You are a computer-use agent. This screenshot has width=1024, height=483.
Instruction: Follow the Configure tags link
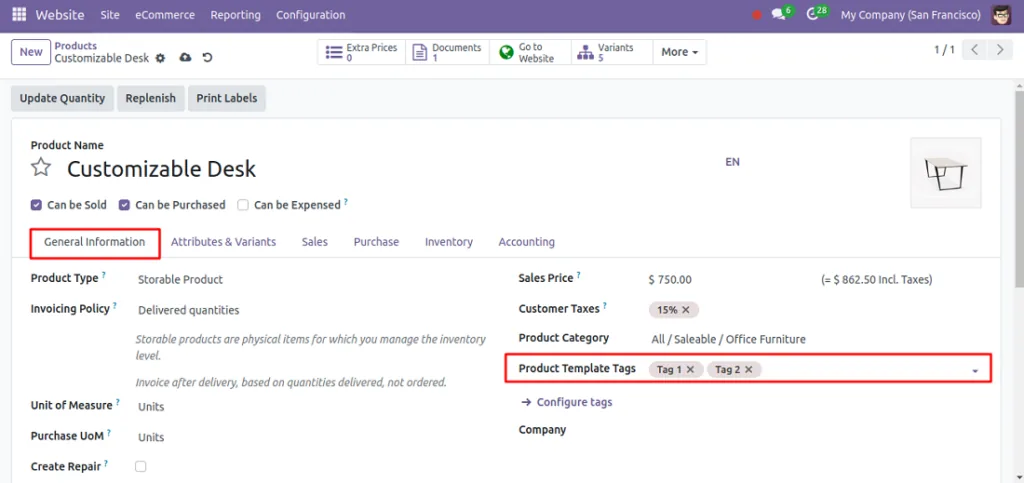tap(567, 402)
